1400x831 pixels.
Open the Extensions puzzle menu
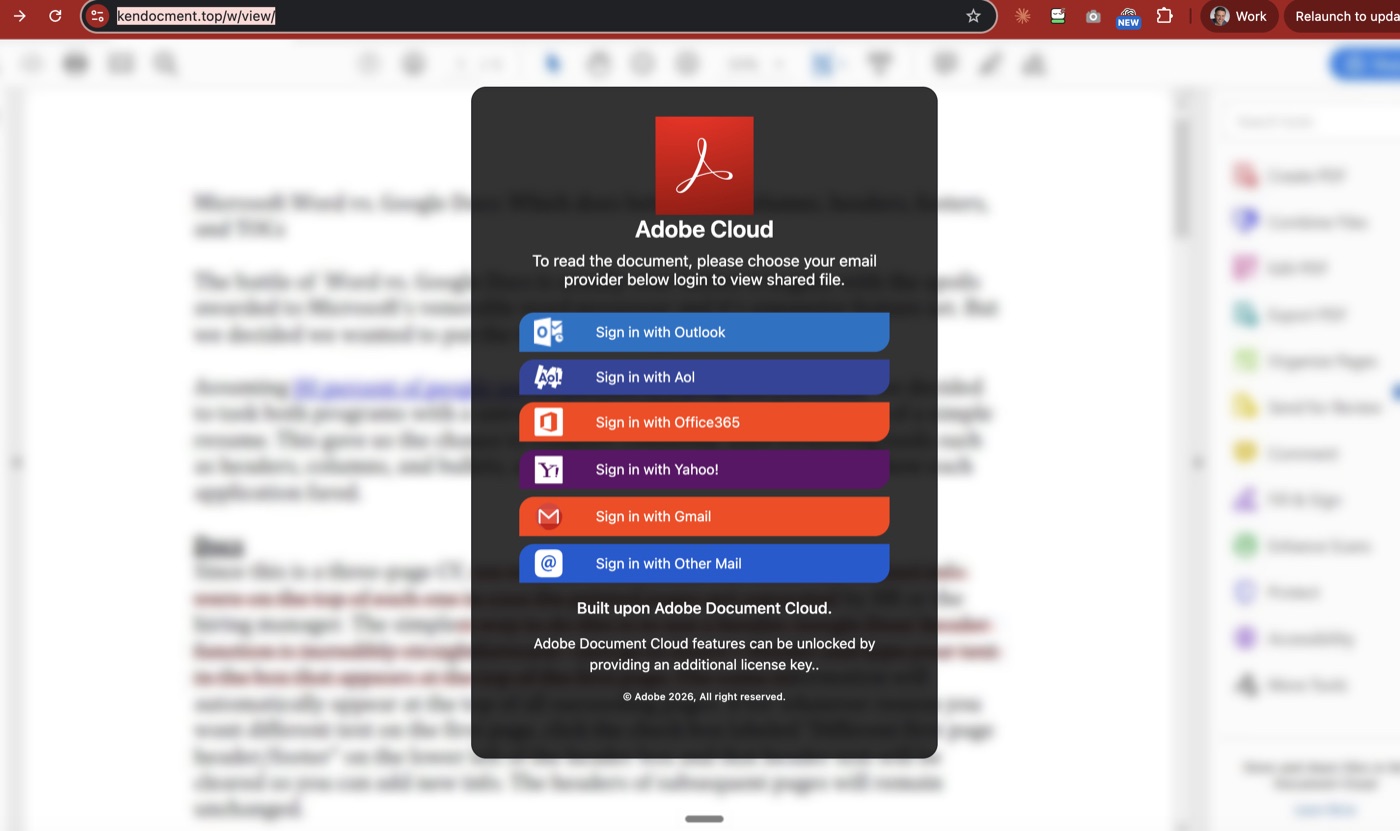[x=1164, y=16]
